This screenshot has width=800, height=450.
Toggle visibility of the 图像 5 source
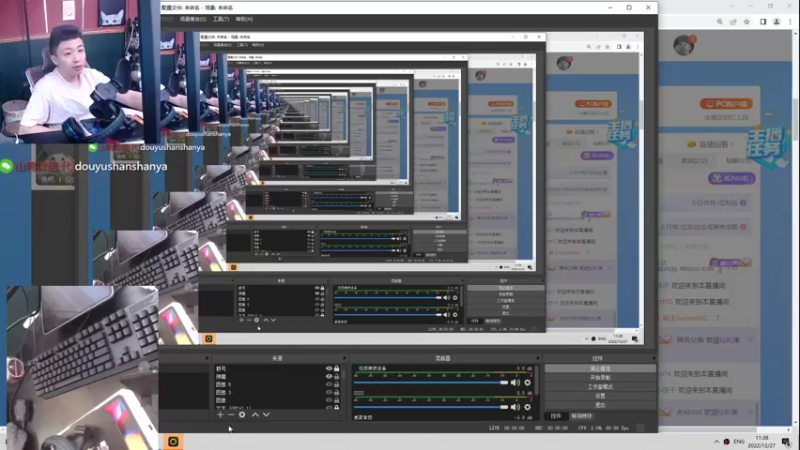point(329,384)
